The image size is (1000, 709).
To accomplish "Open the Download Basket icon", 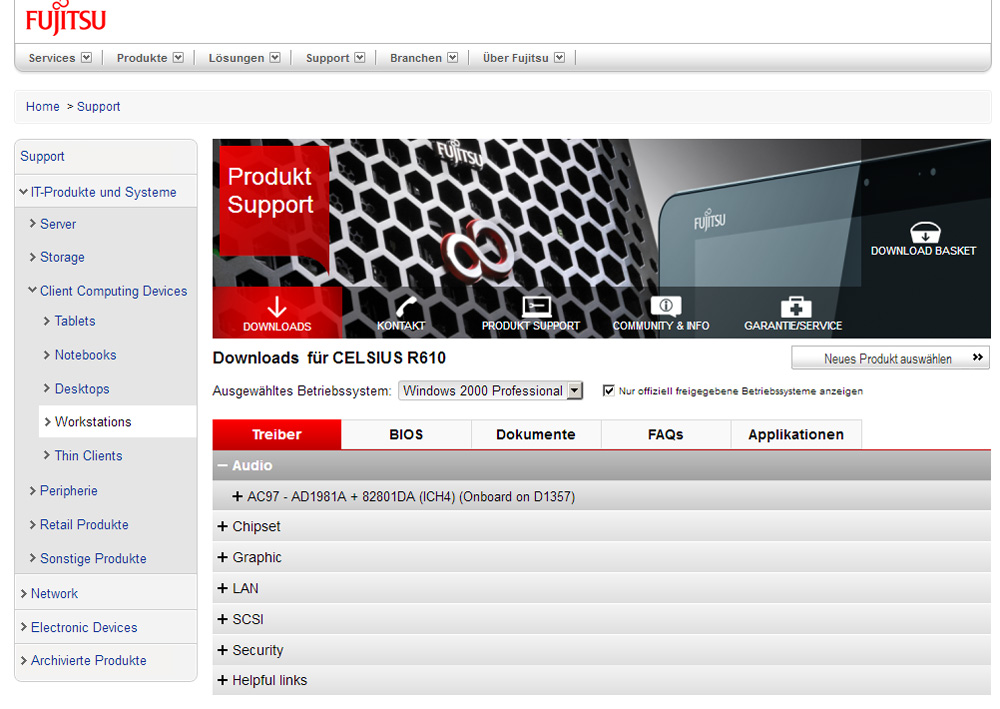I will pyautogui.click(x=925, y=231).
